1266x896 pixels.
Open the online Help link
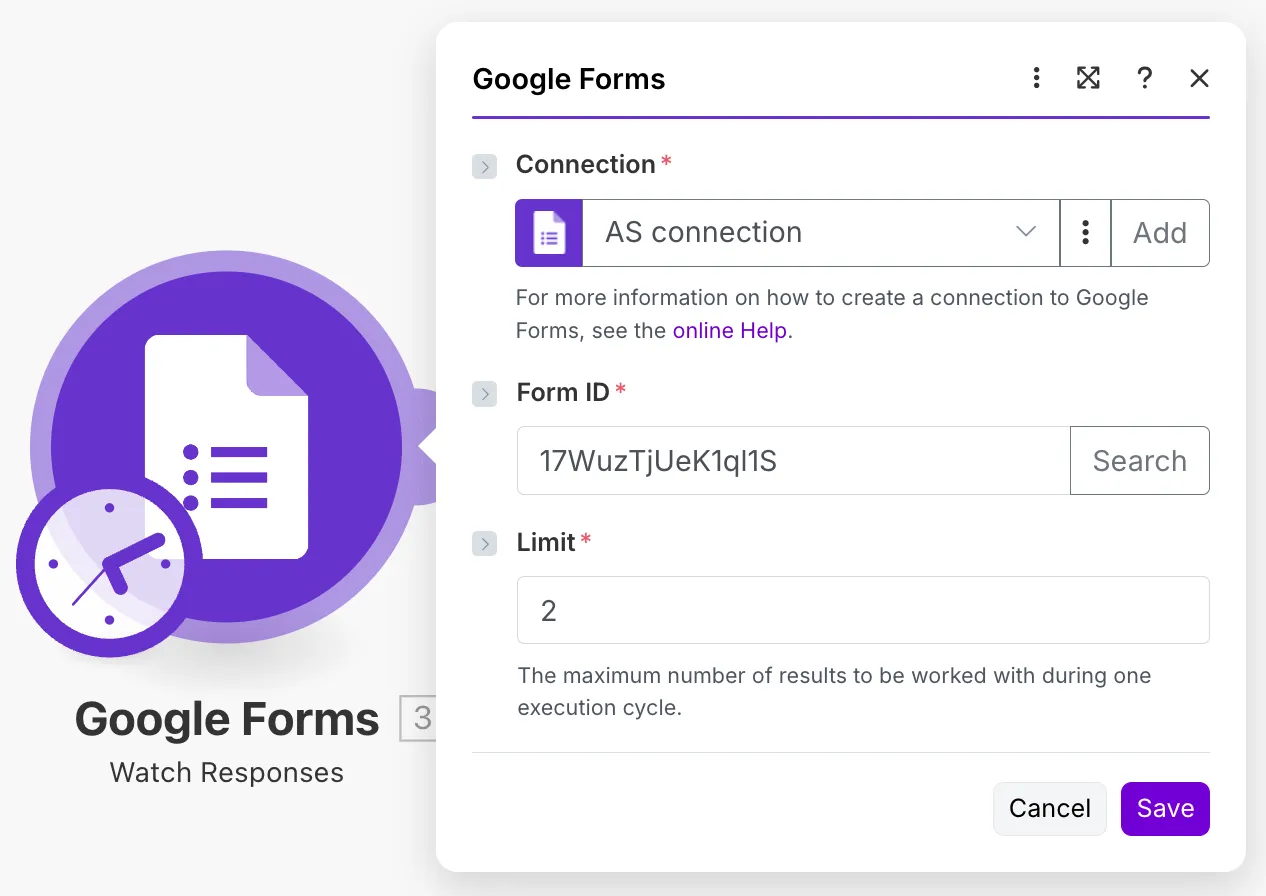click(730, 331)
